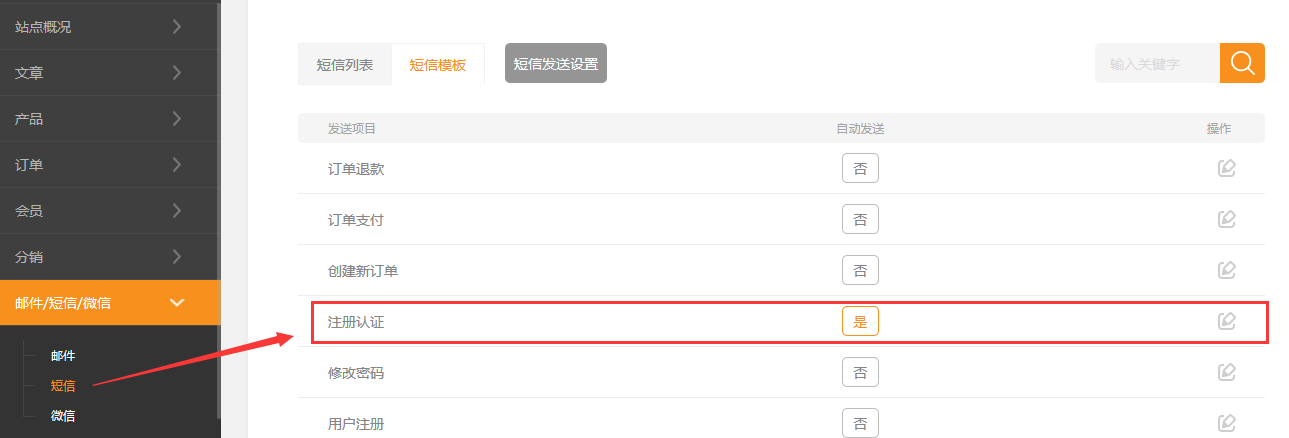This screenshot has width=1289, height=438.
Task: Toggle auto-send for 创建新订单
Action: click(860, 270)
